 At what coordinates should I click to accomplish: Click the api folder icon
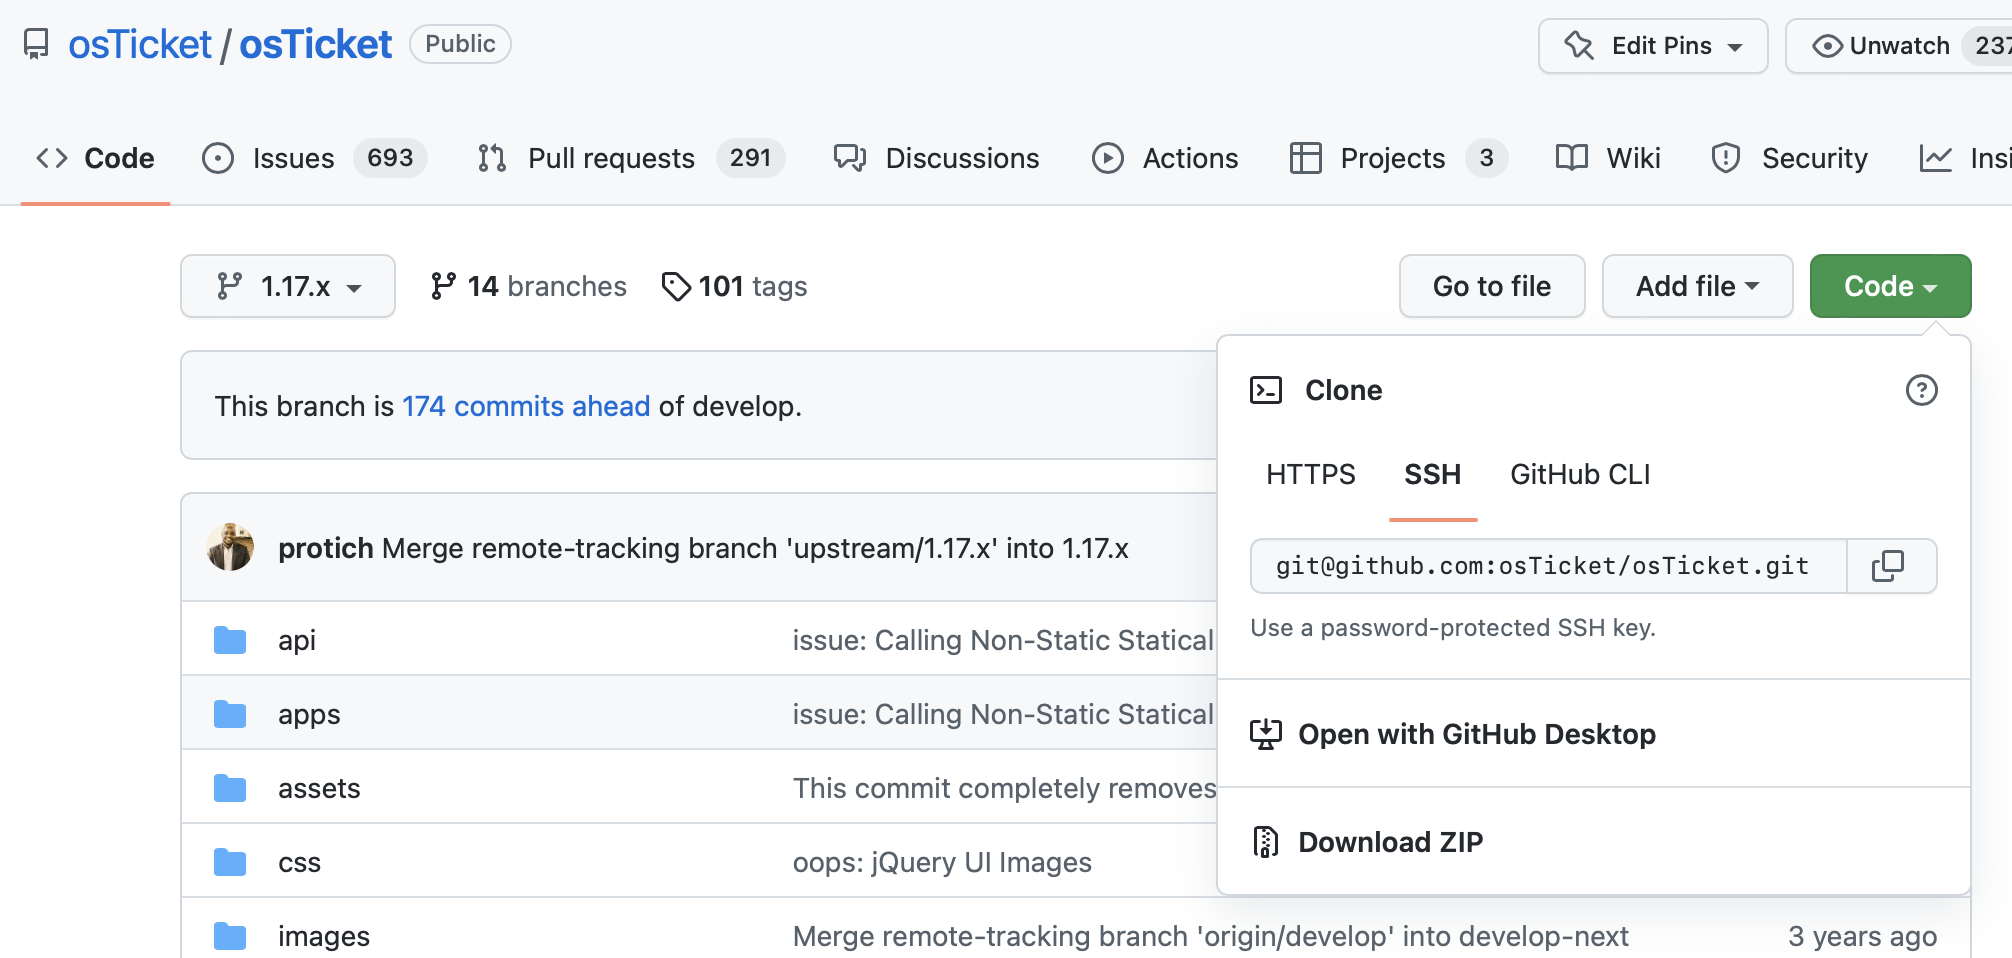pos(230,639)
